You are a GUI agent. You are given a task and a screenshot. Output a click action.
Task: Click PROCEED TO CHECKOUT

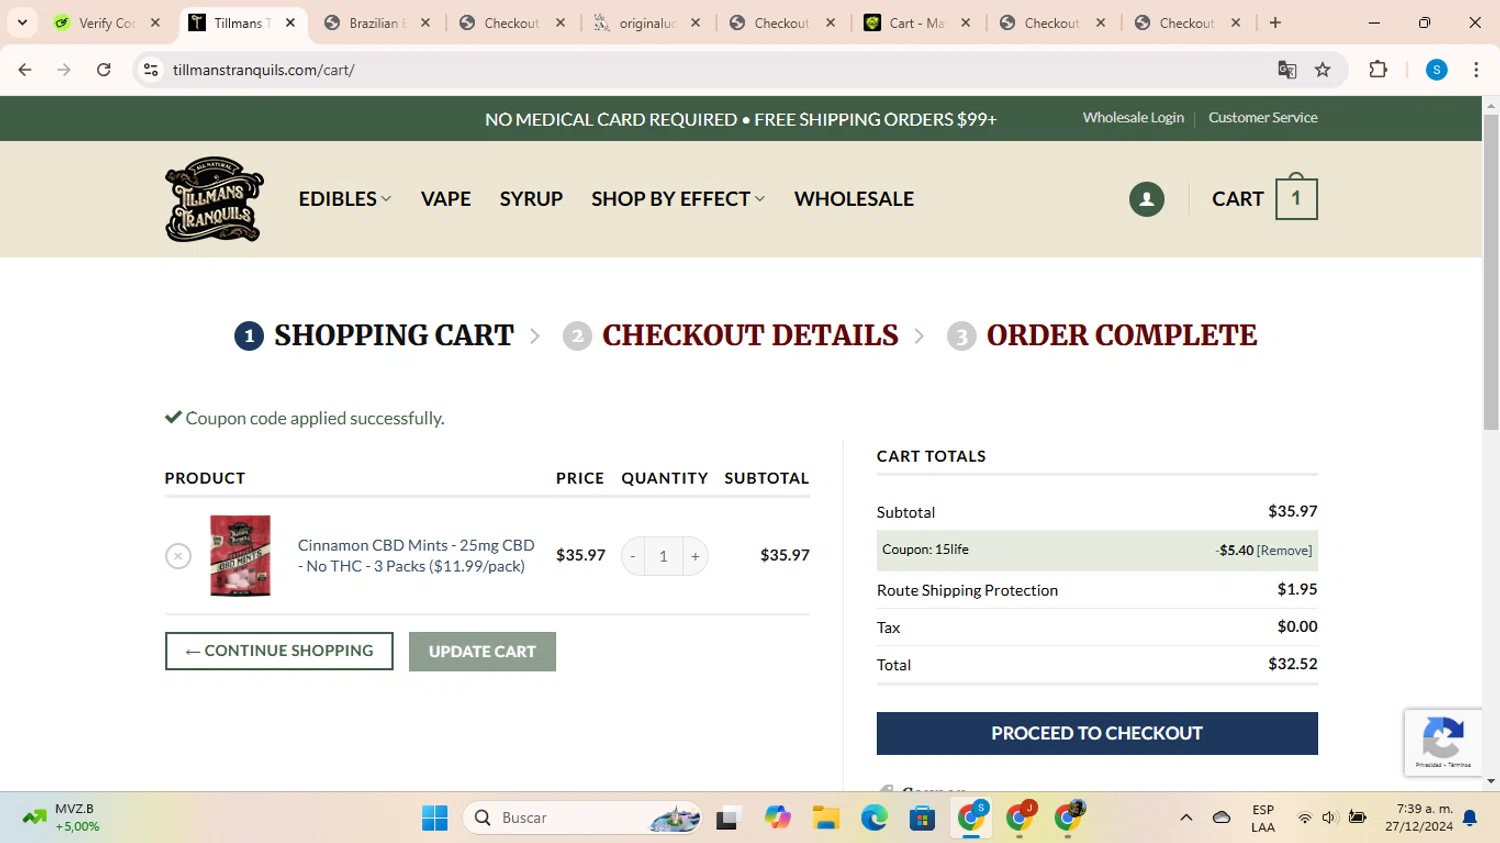[1097, 733]
